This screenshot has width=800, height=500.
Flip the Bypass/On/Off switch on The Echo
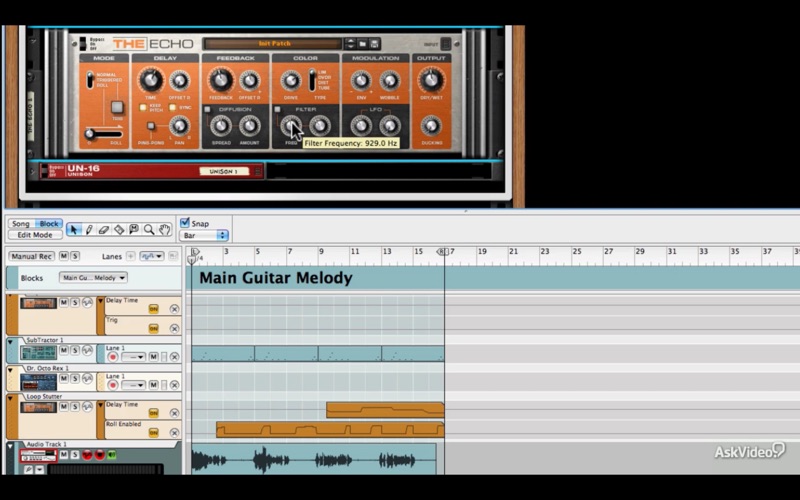83,44
